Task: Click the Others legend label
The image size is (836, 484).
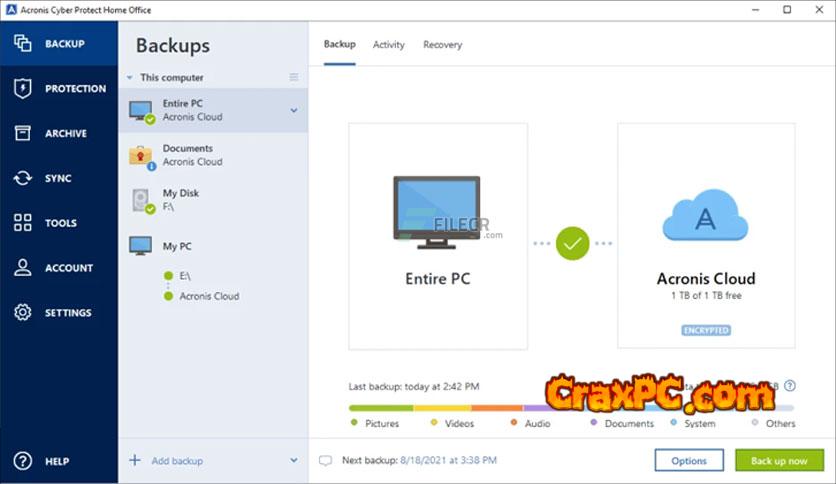Action: point(781,423)
